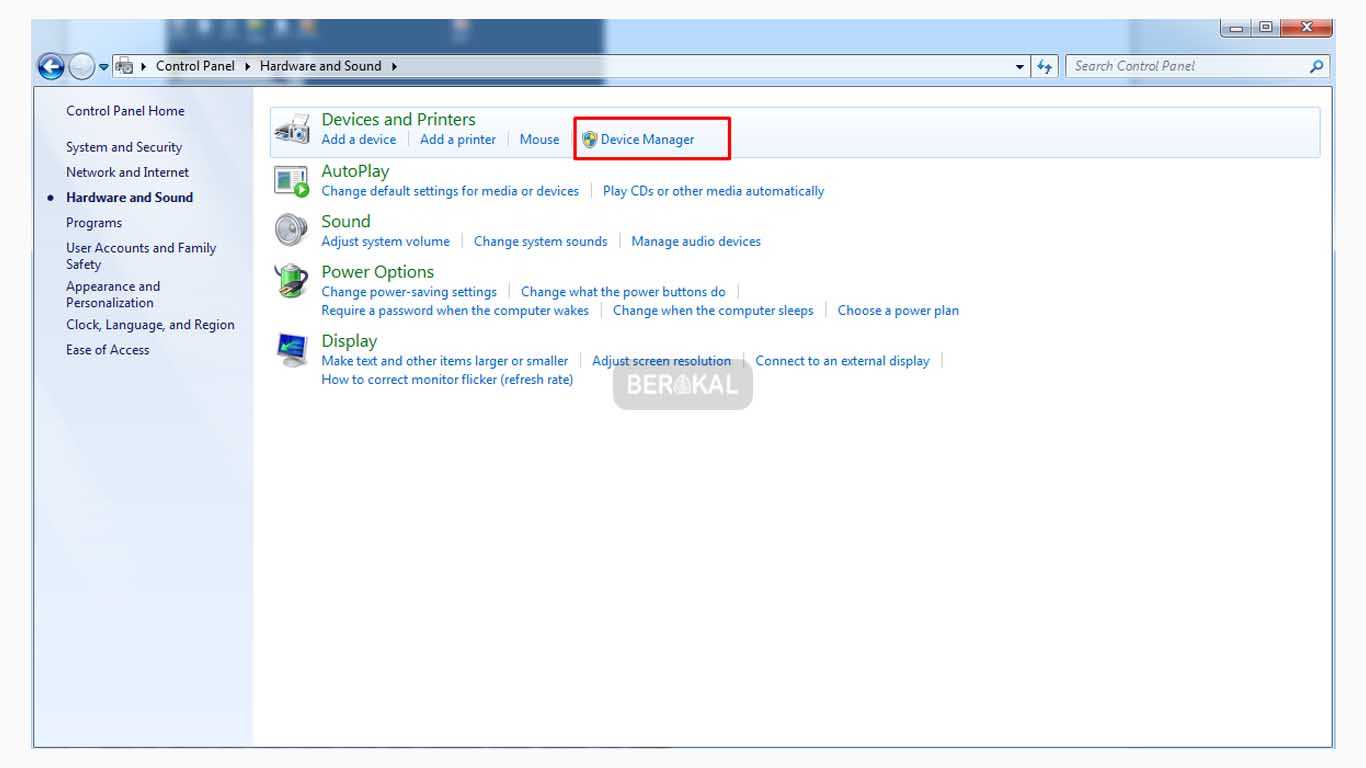Expand arrow after Hardware and Sound breadcrumb
The height and width of the screenshot is (768, 1366).
(x=394, y=66)
